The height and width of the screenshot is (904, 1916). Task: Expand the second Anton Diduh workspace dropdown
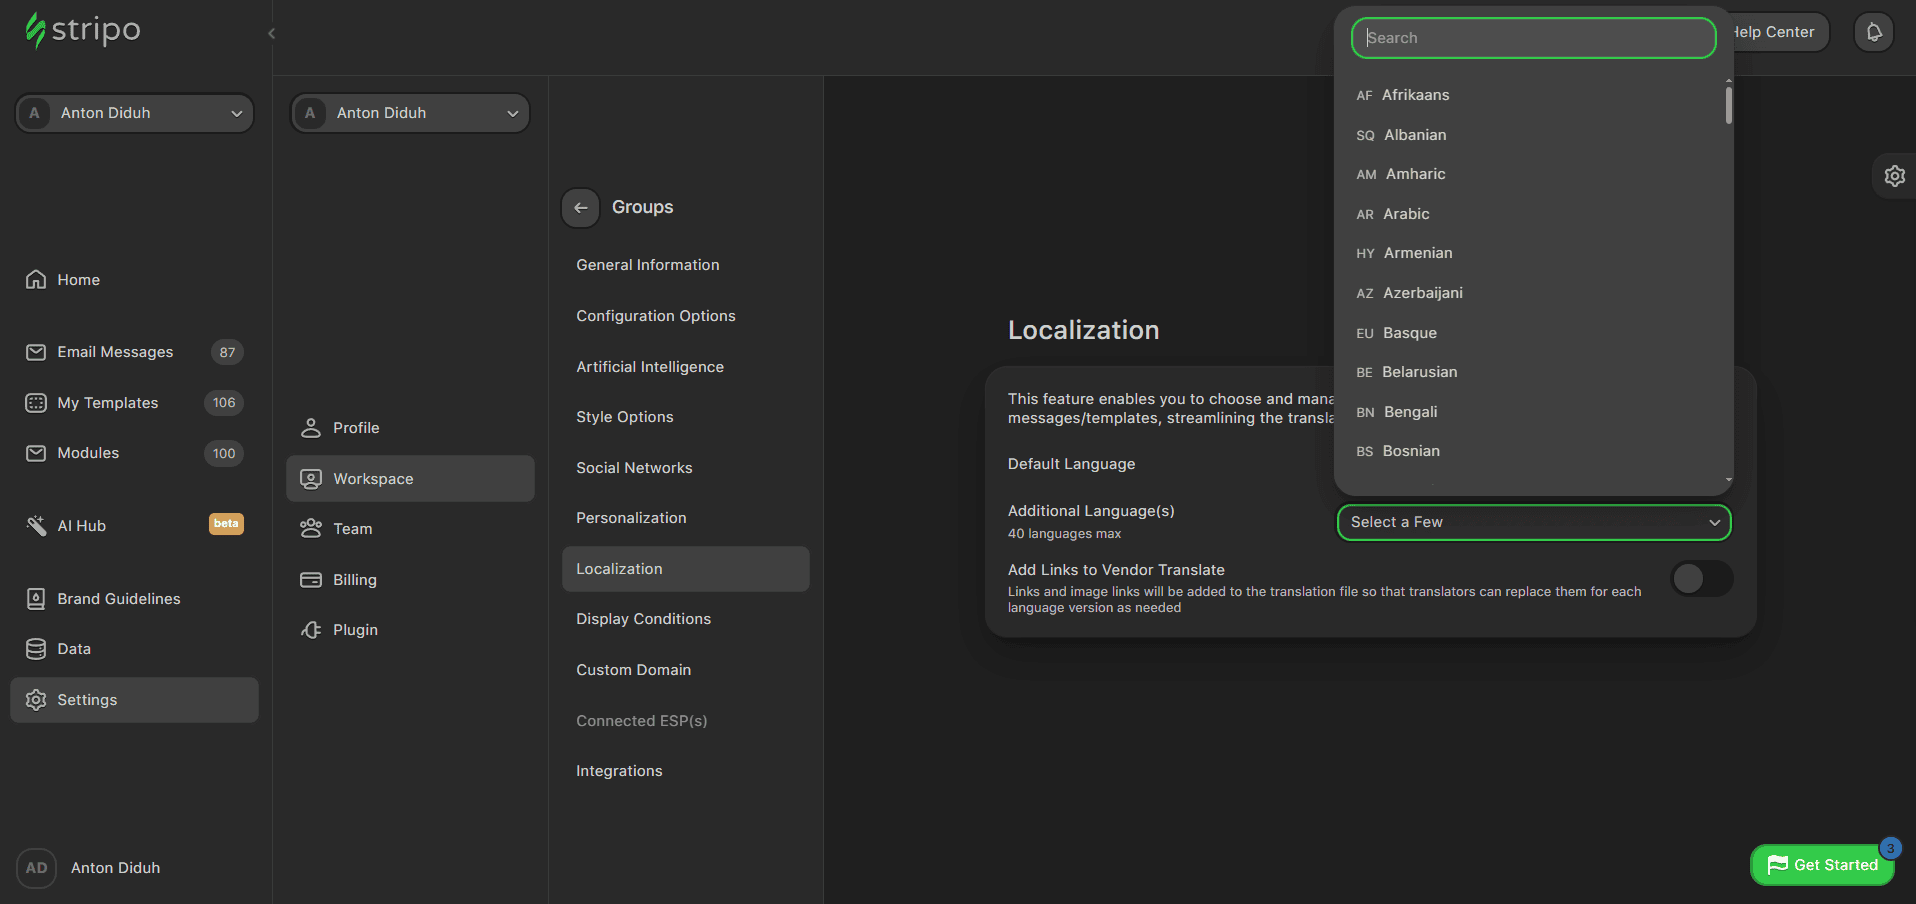pos(411,113)
